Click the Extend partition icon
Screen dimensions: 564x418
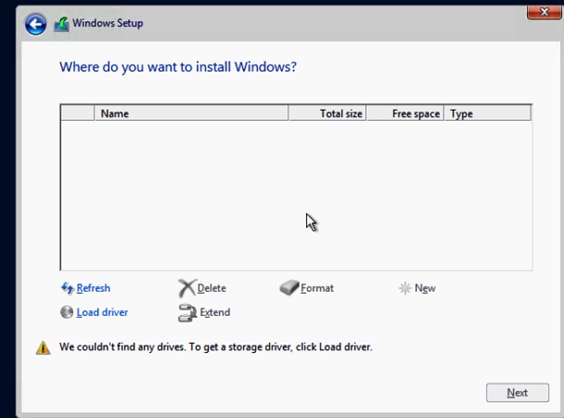187,313
